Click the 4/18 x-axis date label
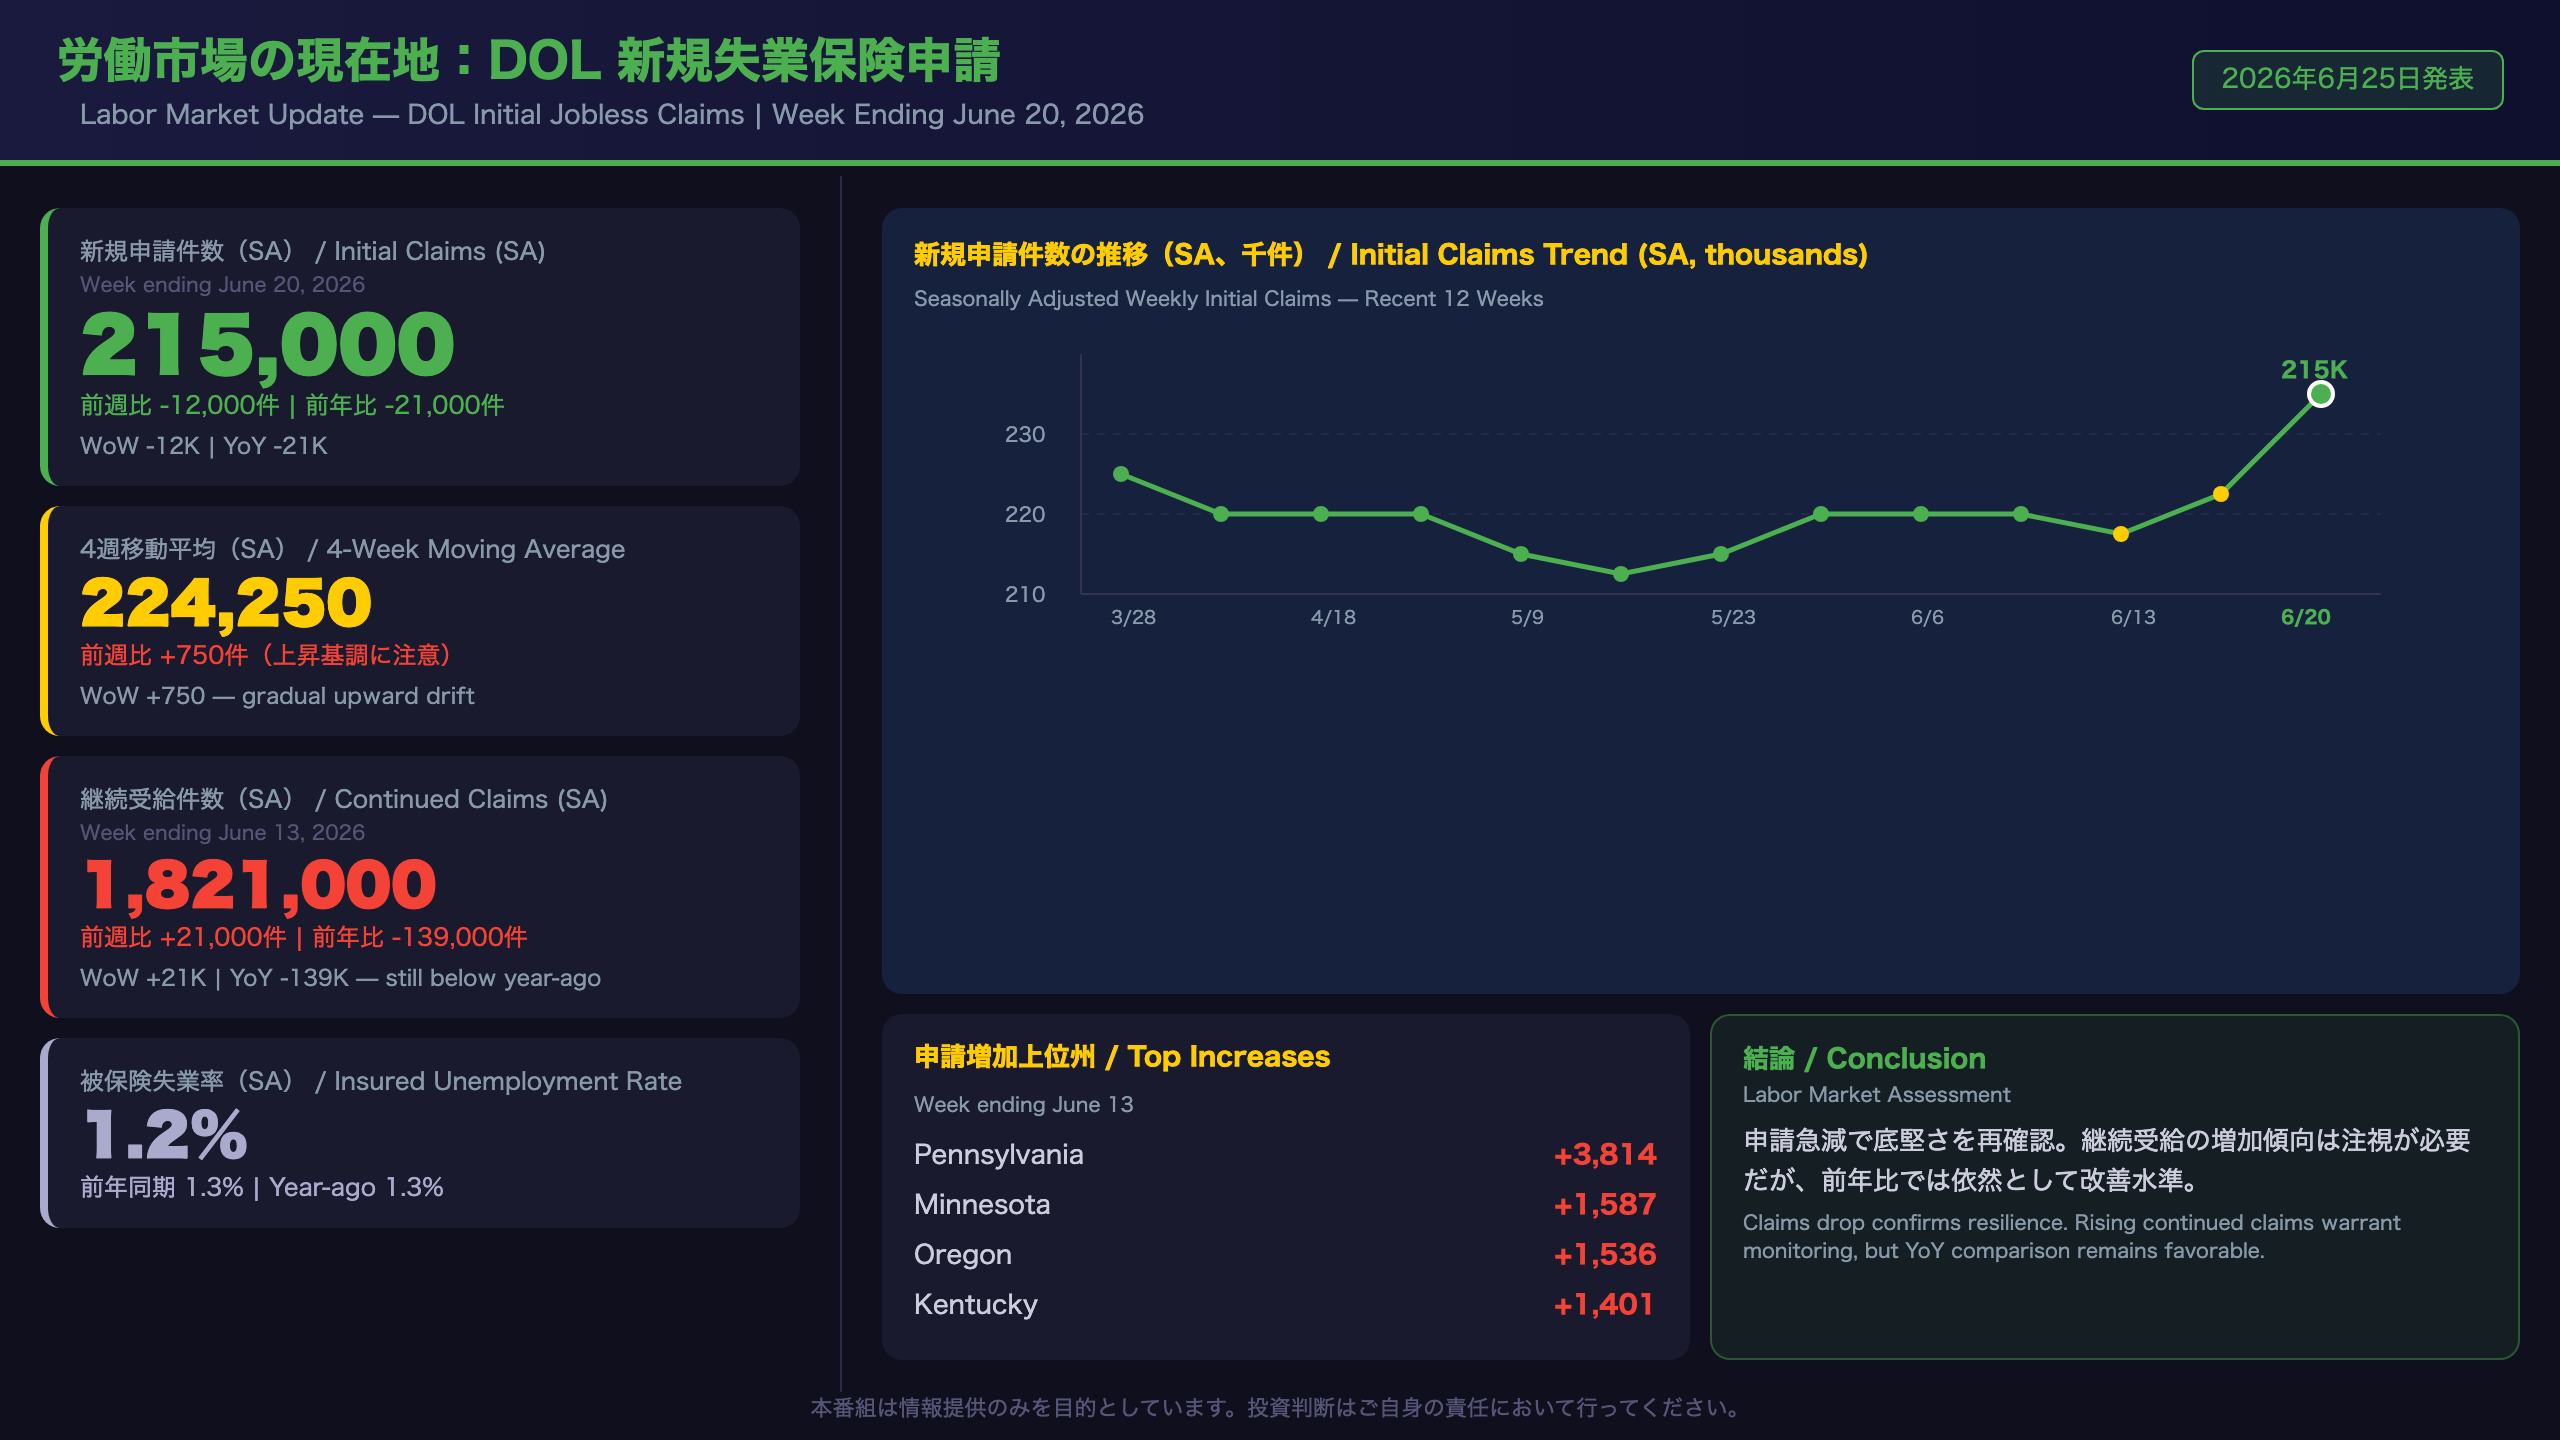 coord(1333,617)
